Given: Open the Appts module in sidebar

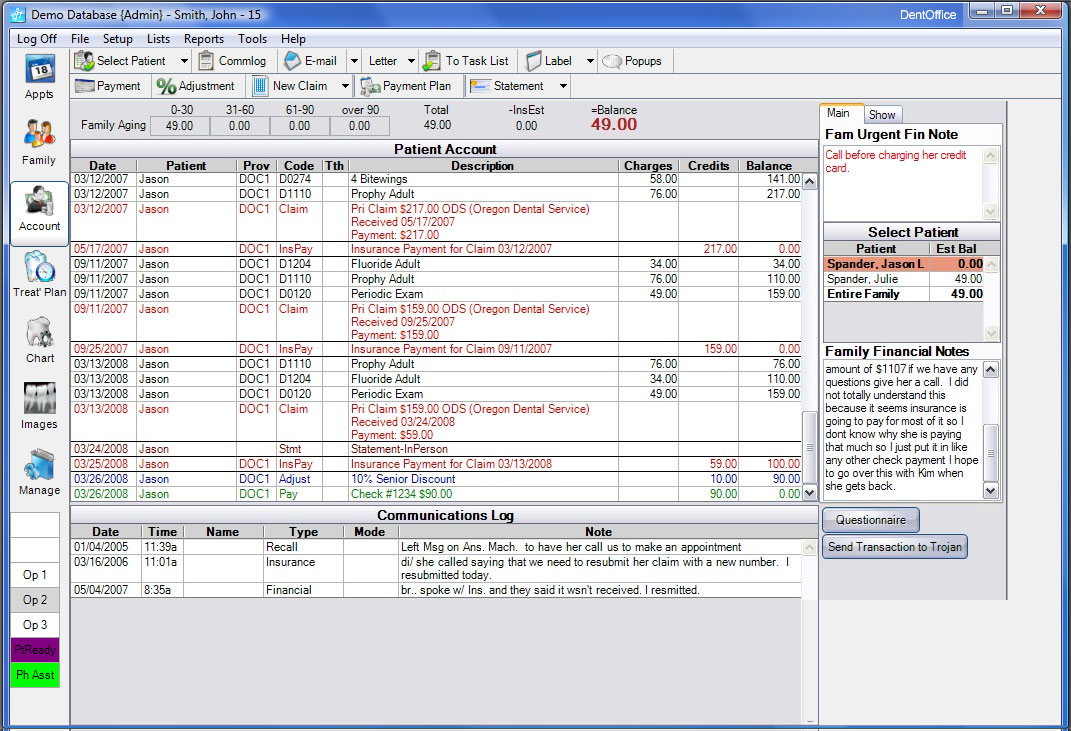Looking at the screenshot, I should pos(39,77).
